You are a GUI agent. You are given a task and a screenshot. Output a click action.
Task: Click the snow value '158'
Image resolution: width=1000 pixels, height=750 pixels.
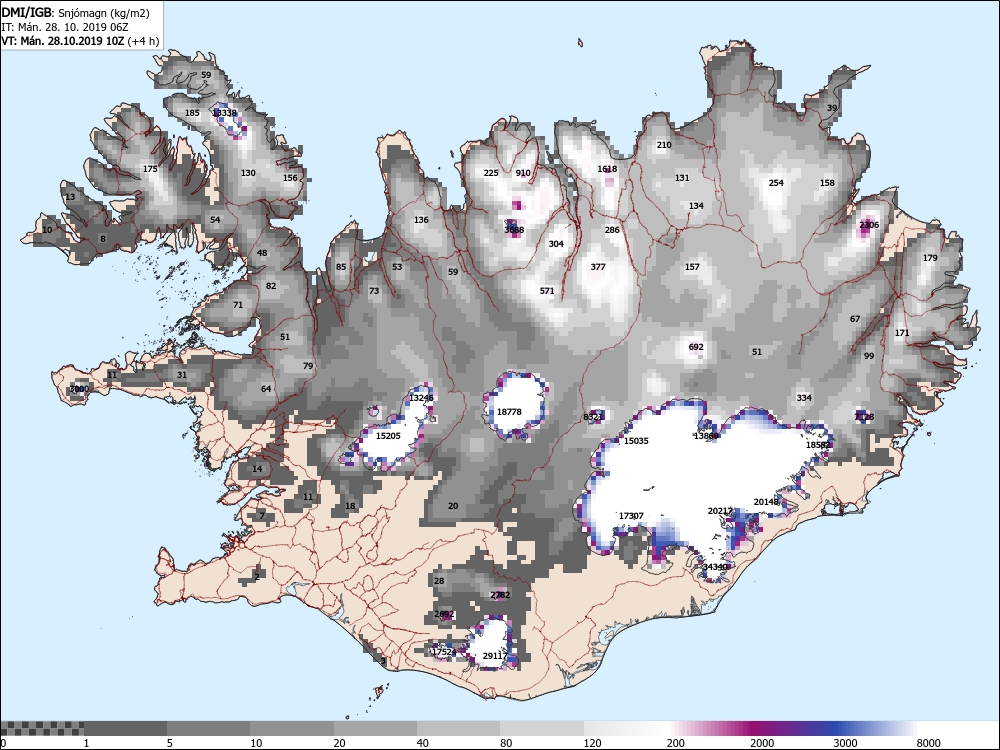coord(827,183)
